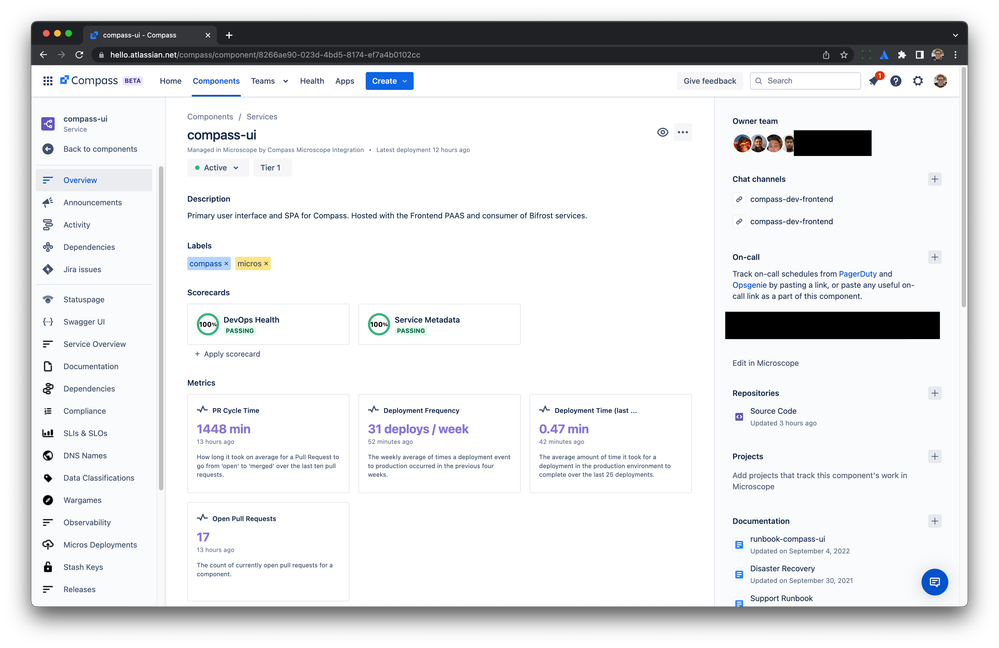Open the help question mark icon

pos(894,81)
